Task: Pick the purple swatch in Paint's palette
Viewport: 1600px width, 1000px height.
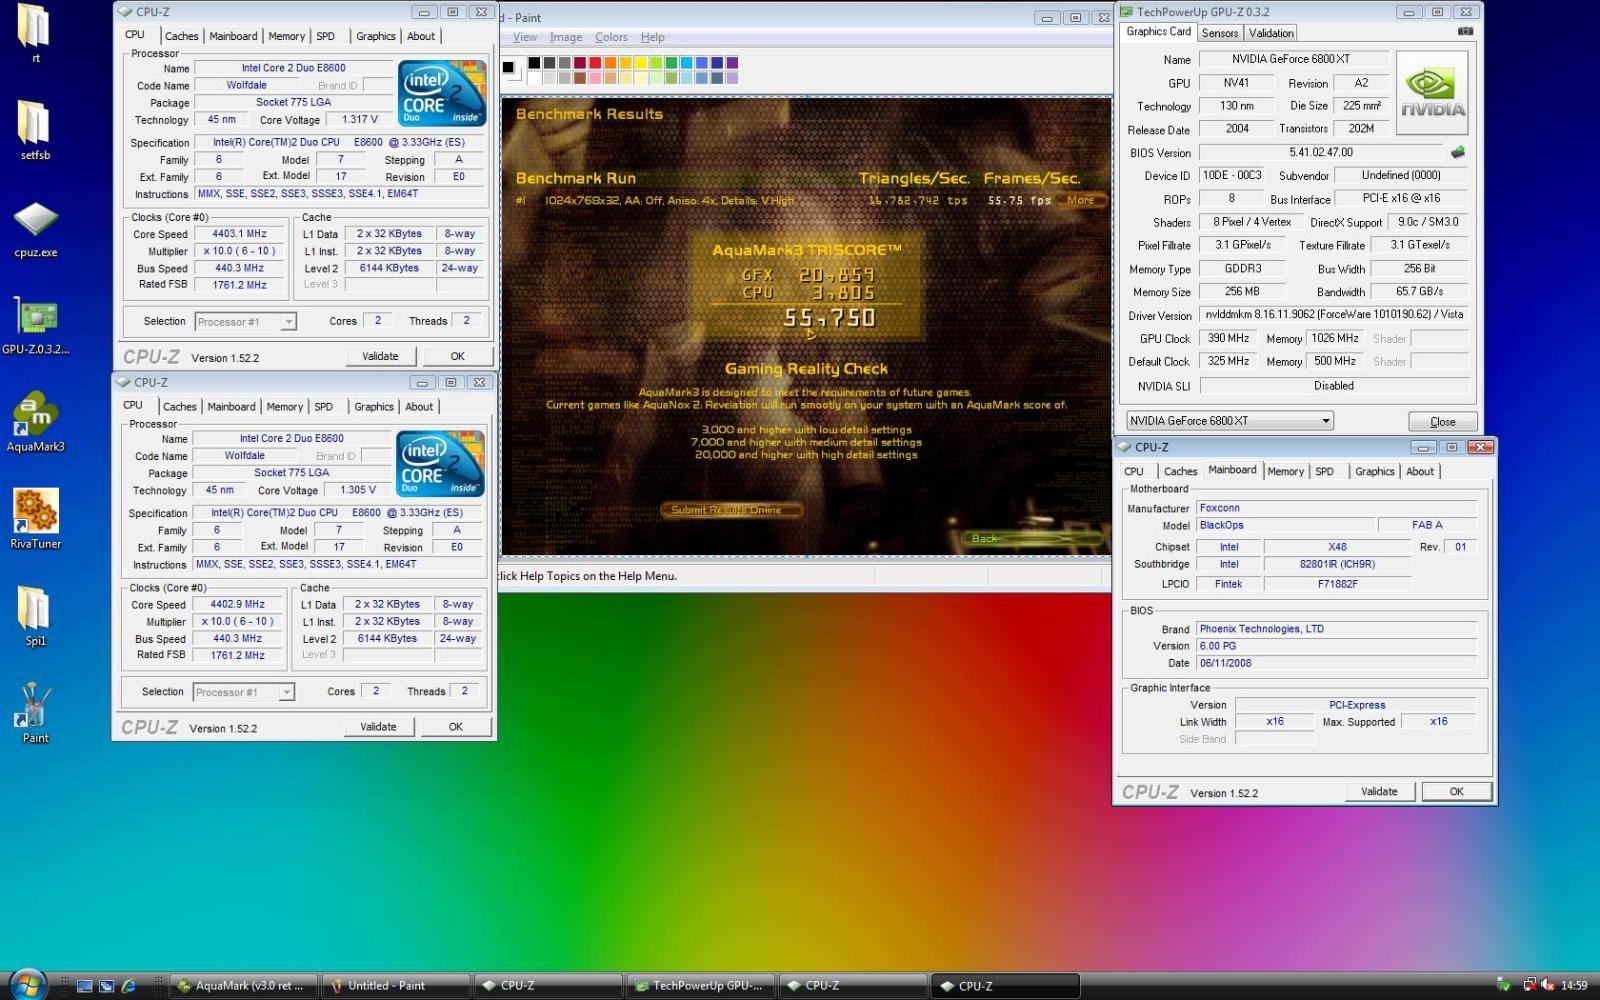Action: pyautogui.click(x=732, y=63)
